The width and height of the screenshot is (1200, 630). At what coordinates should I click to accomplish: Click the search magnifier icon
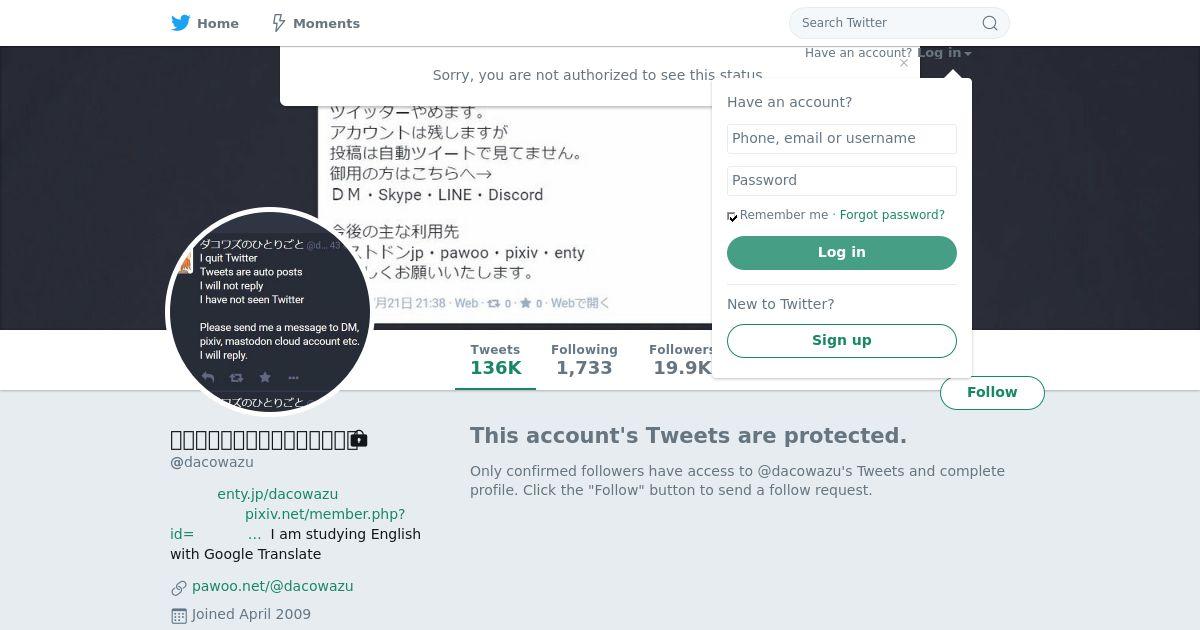click(989, 23)
